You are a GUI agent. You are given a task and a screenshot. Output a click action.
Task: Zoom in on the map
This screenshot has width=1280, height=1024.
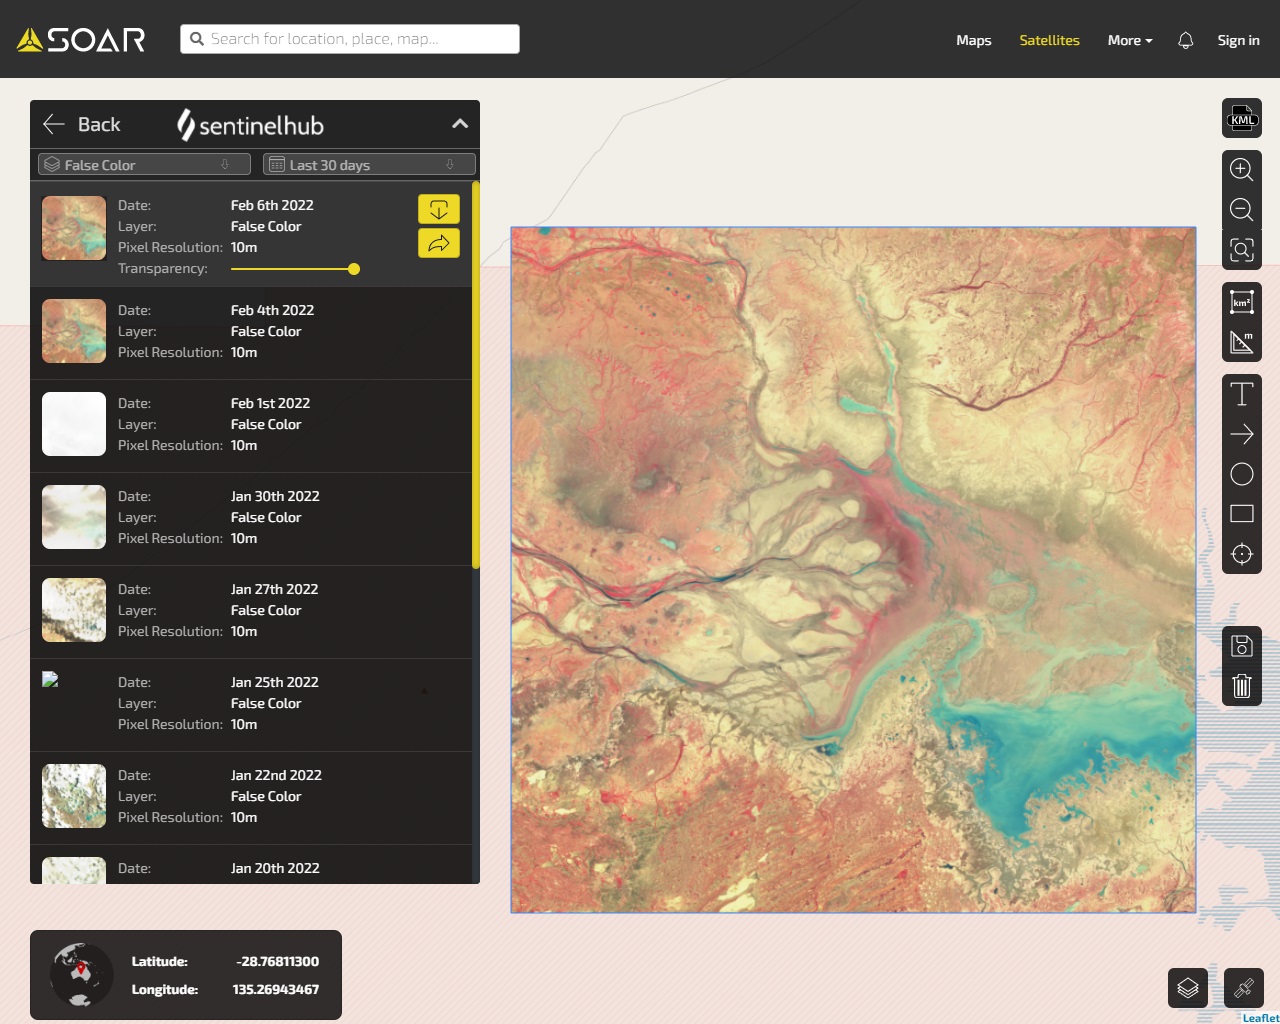[x=1242, y=169]
